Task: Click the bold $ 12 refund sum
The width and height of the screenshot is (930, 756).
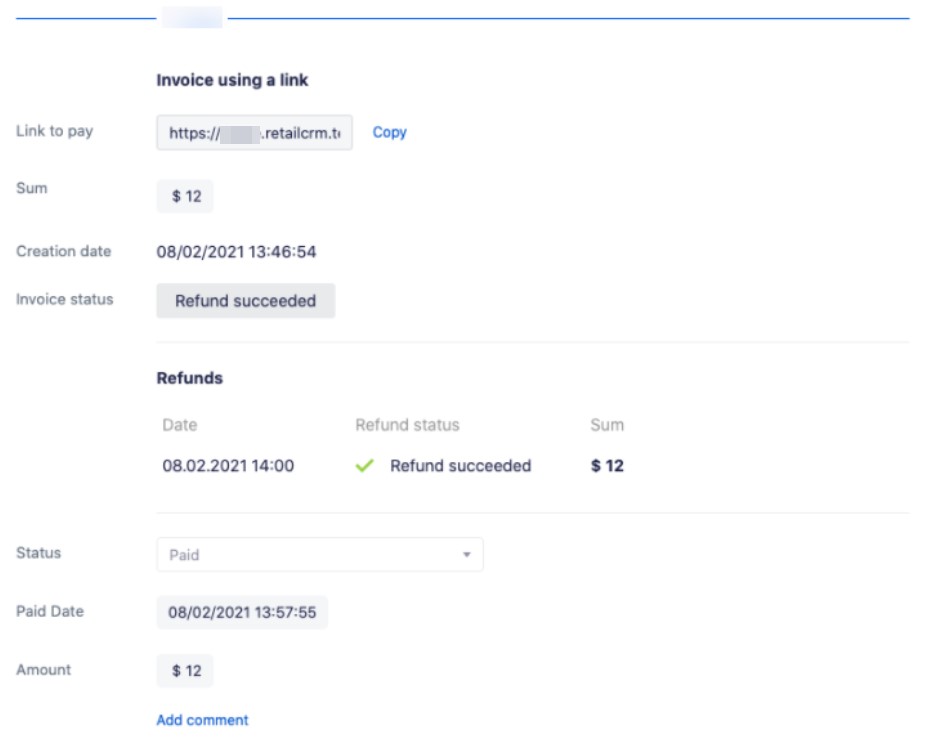Action: point(607,465)
